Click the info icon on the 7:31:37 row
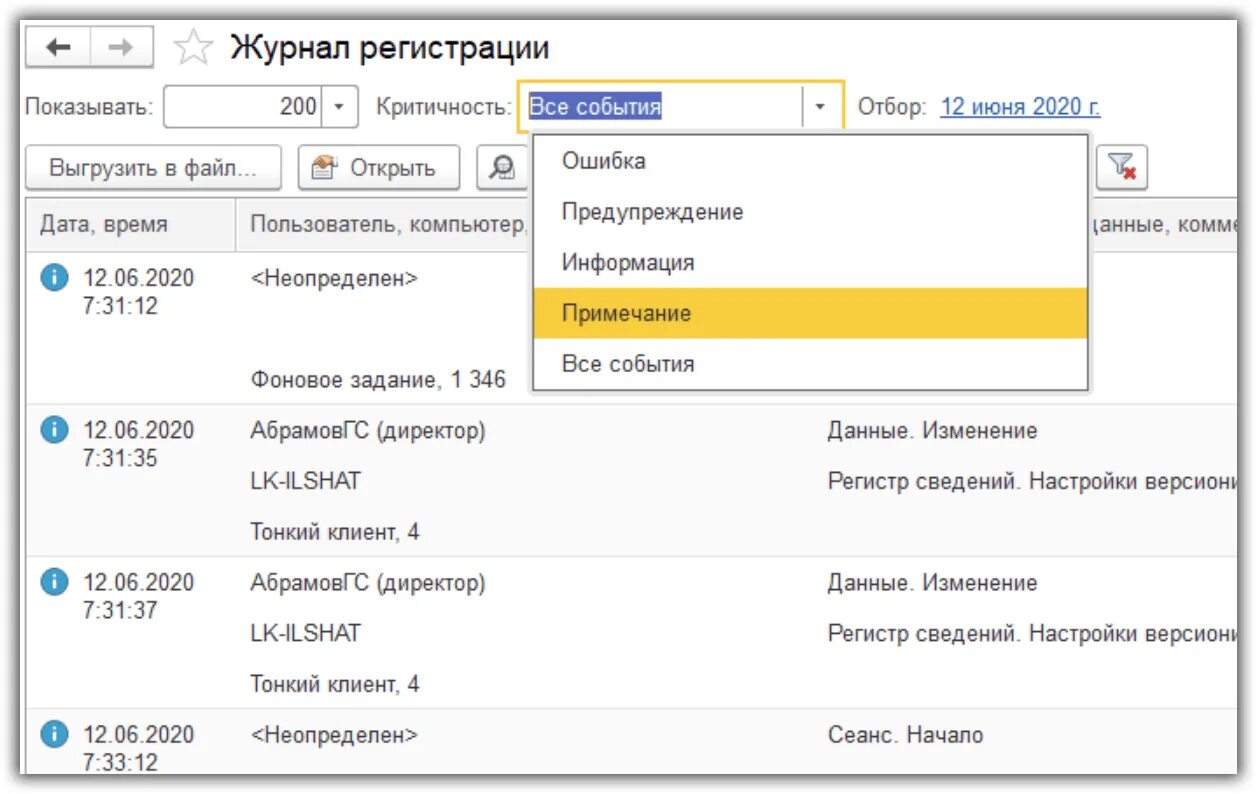Viewport: 1257px width, 794px height. pyautogui.click(x=54, y=583)
